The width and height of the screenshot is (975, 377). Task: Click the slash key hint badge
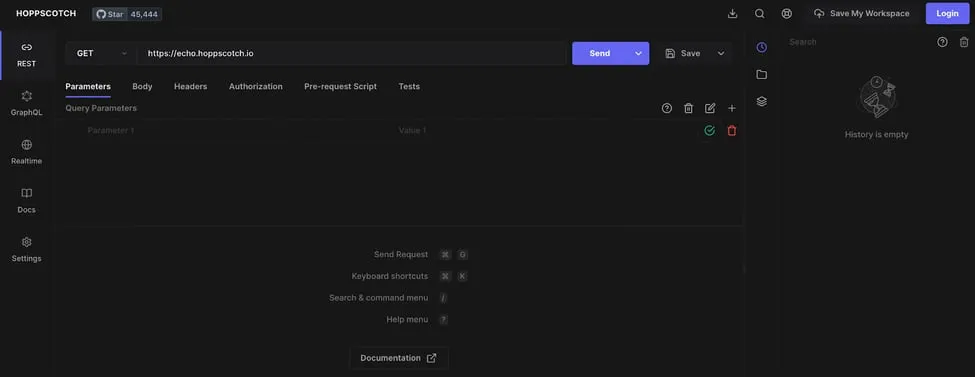(x=443, y=298)
